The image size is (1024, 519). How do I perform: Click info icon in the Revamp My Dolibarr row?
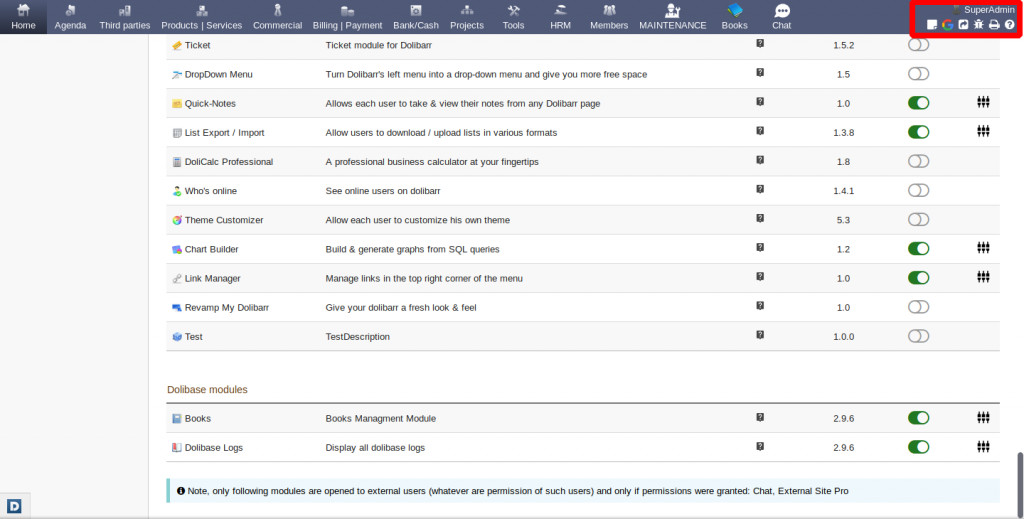click(x=760, y=306)
